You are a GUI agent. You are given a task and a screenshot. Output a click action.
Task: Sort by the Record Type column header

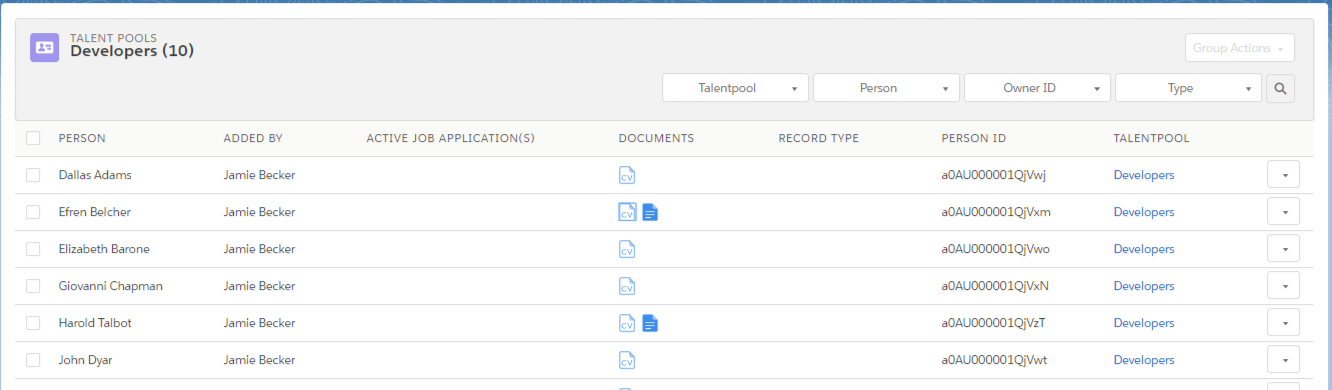(818, 139)
